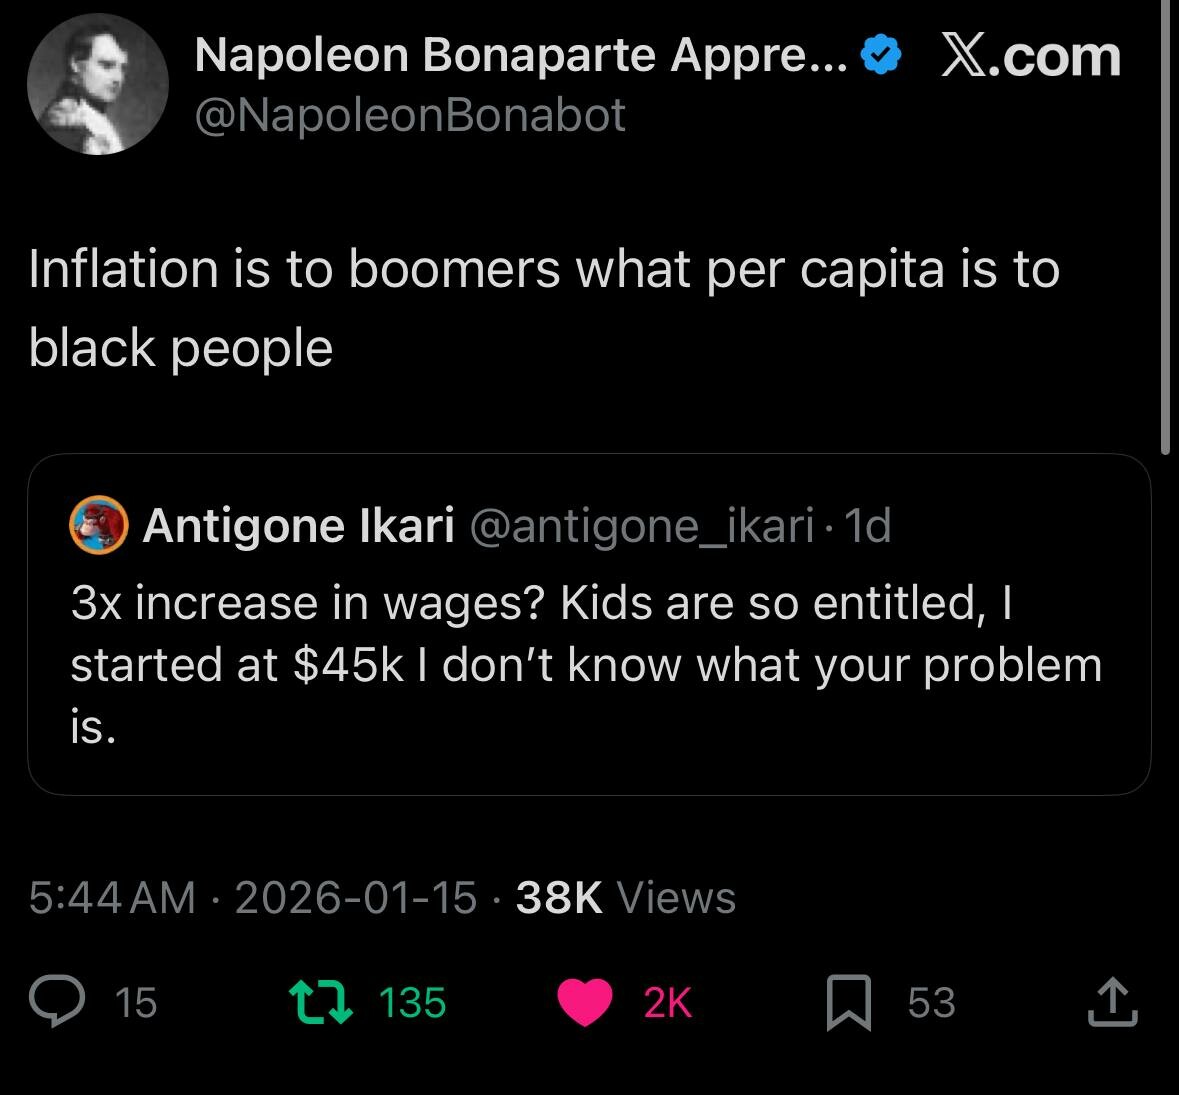Toggle the pink heart like icon

coord(584,1002)
